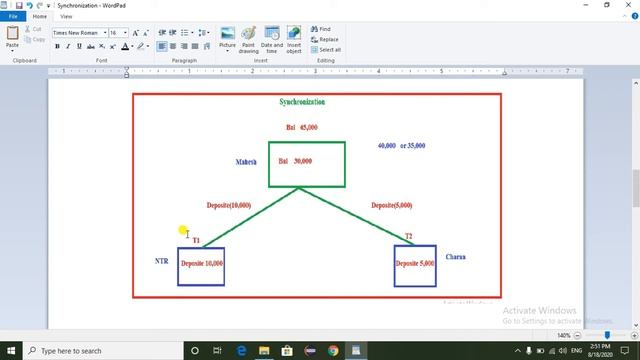Screen dimensions: 640x360
Task: Justify the text alignment
Action: pos(195,46)
